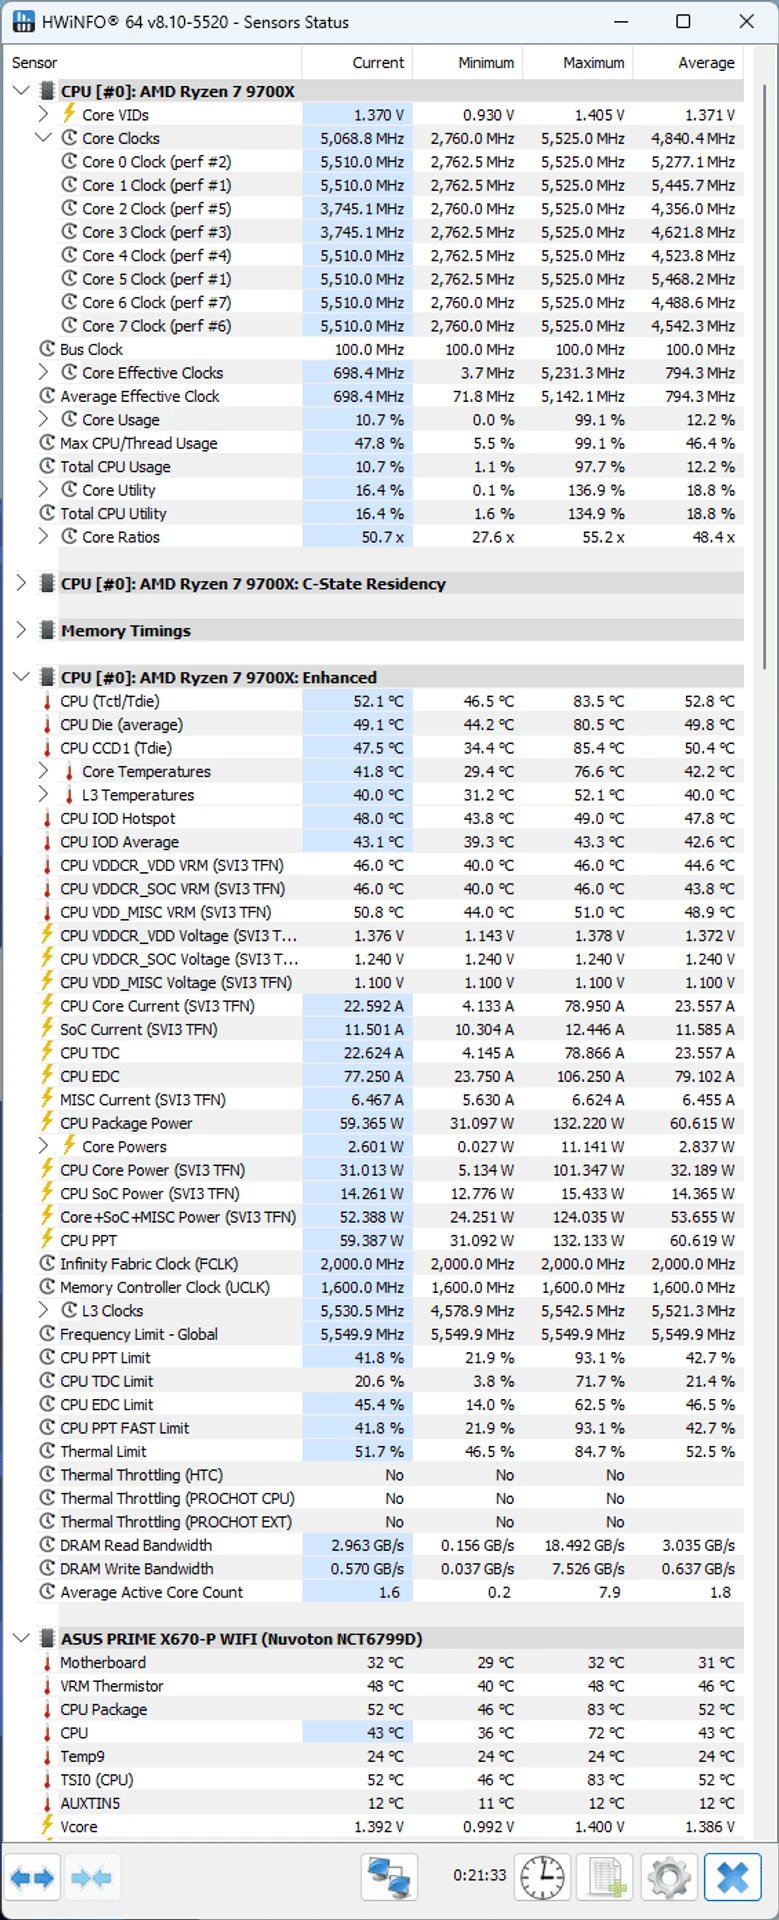Click the clock icon beside Bus Clock
Screen dimensions: 779x1920
tap(47, 349)
